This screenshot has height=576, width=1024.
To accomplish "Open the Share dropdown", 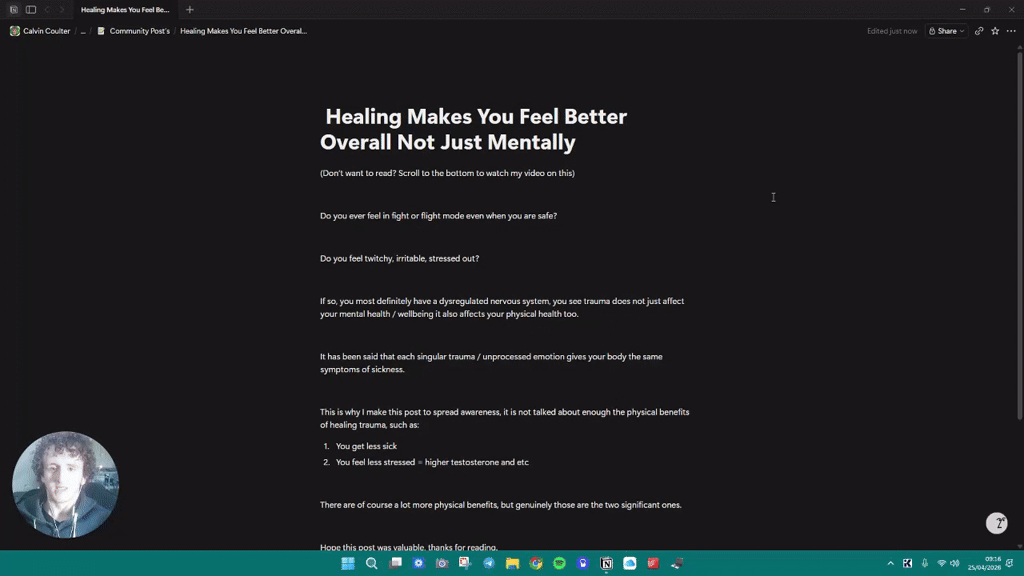I will coord(944,31).
